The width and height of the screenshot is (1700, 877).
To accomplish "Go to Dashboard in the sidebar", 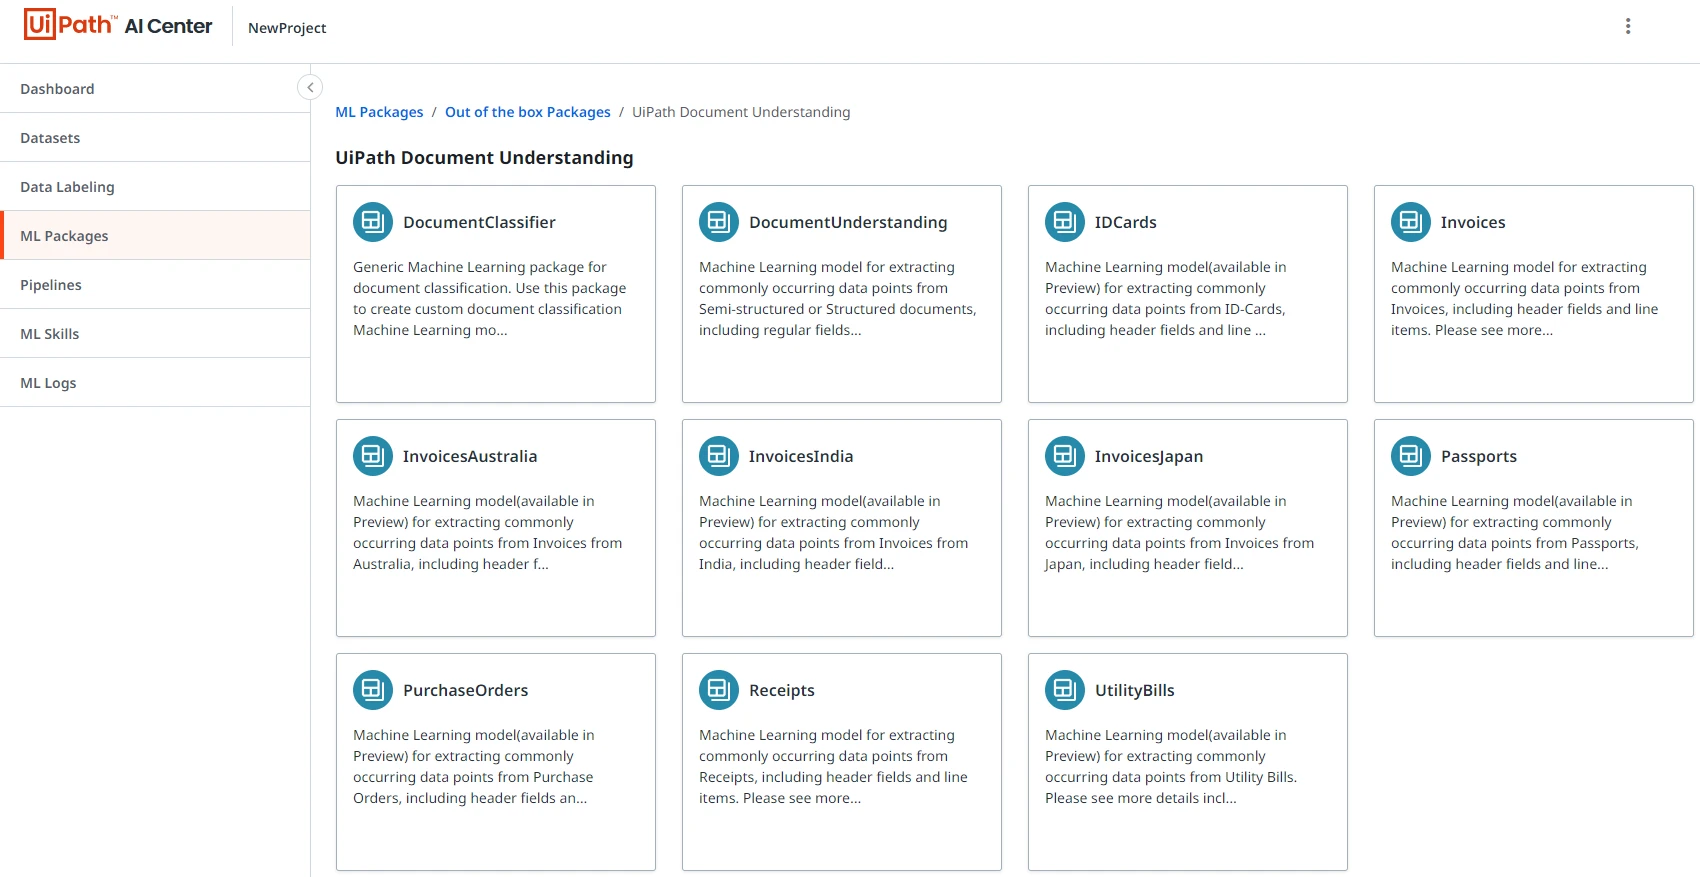I will tap(155, 89).
